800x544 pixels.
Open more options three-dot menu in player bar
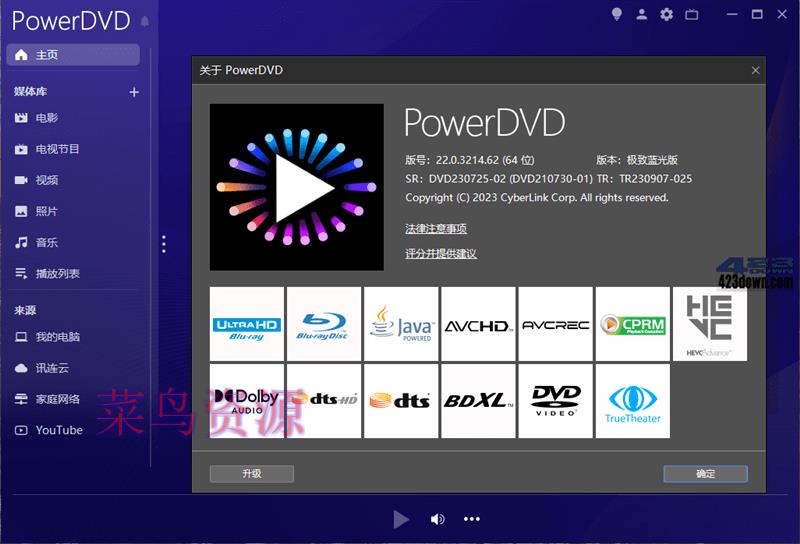[x=471, y=519]
